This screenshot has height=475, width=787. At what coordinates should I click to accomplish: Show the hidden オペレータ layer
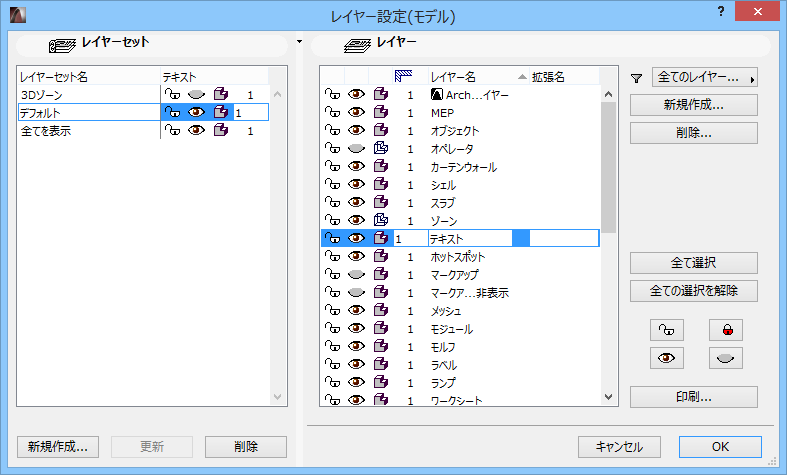pos(356,148)
